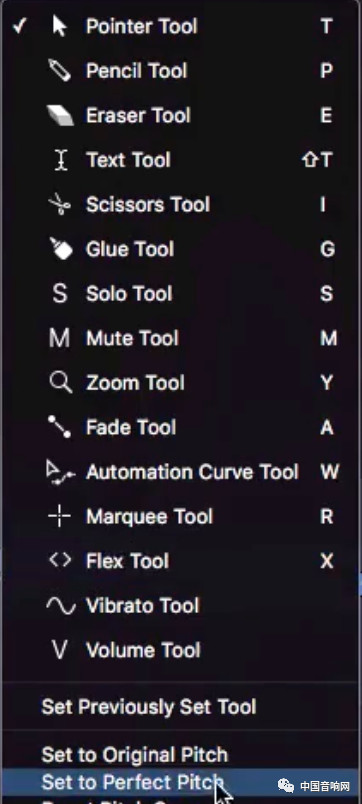The height and width of the screenshot is (804, 362).
Task: Select the Fade Tool icon
Action: (x=59, y=427)
